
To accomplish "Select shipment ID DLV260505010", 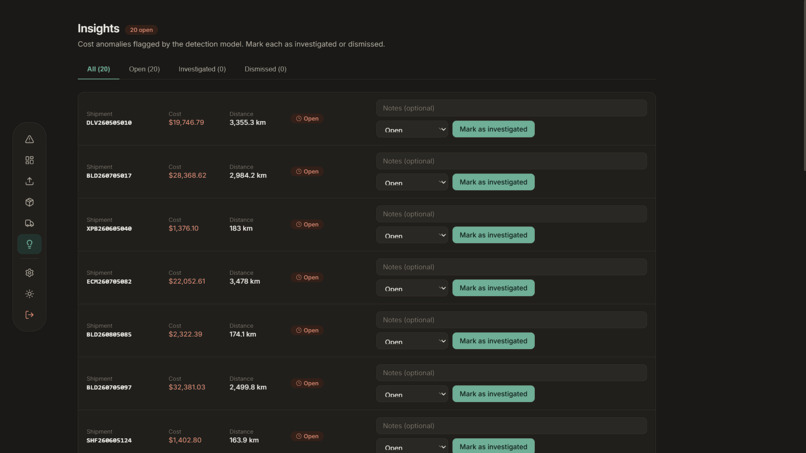I will pyautogui.click(x=109, y=123).
